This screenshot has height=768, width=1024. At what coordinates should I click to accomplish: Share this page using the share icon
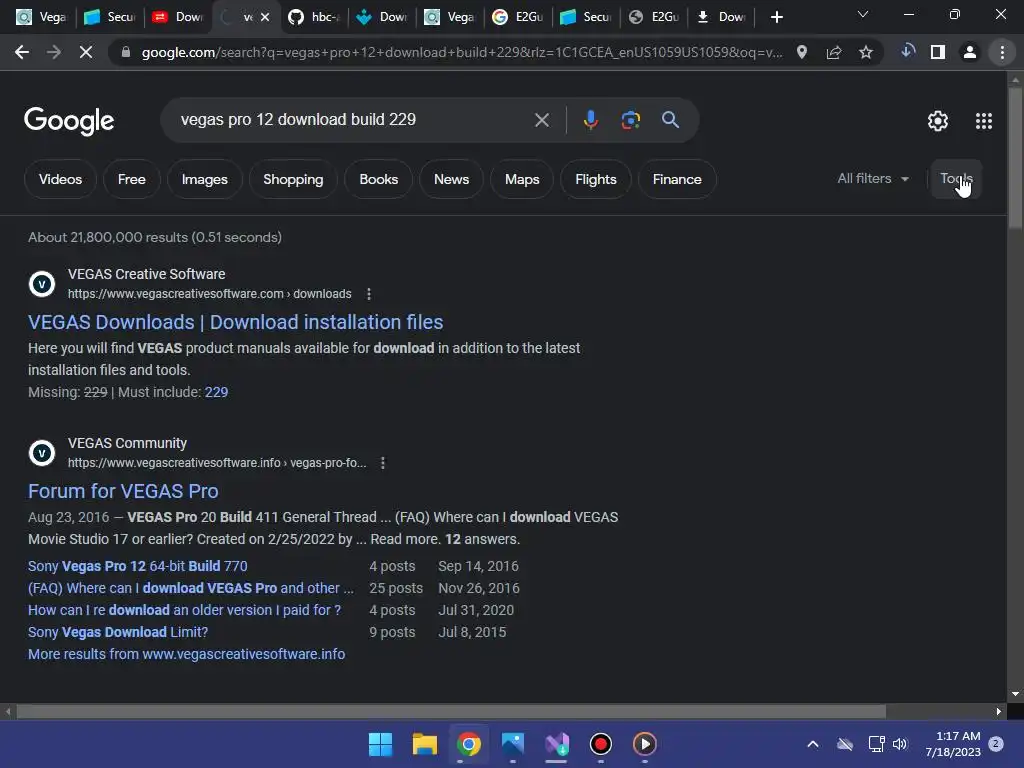pos(833,52)
